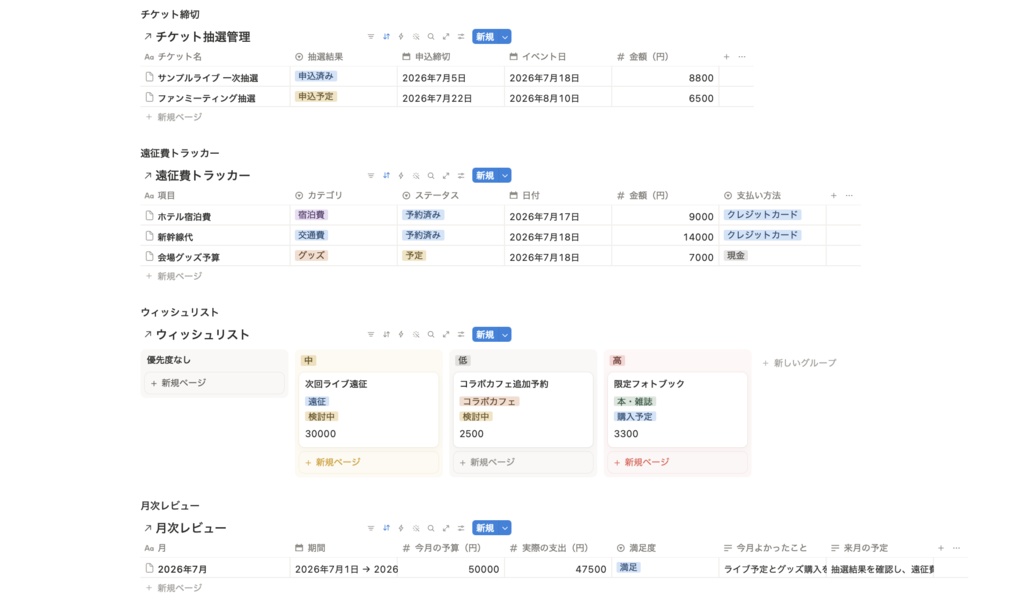Open sort options for ウィッシュリスト board
The width and height of the screenshot is (1024, 615).
pos(386,335)
